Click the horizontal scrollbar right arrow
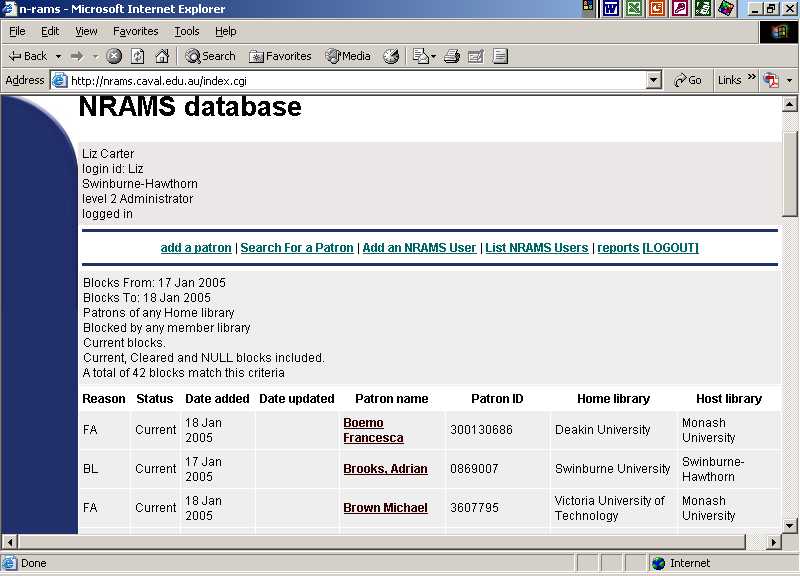 [774, 542]
